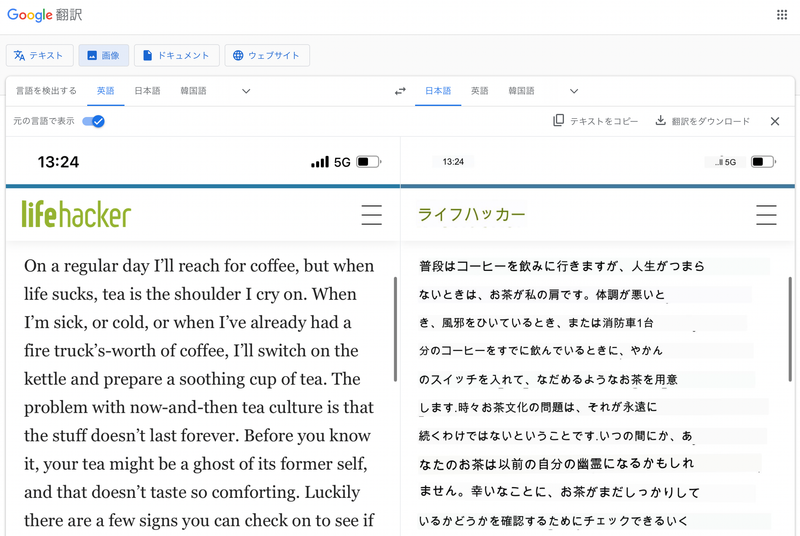
Task: Click hamburger menu icon in translated image
Action: [766, 215]
